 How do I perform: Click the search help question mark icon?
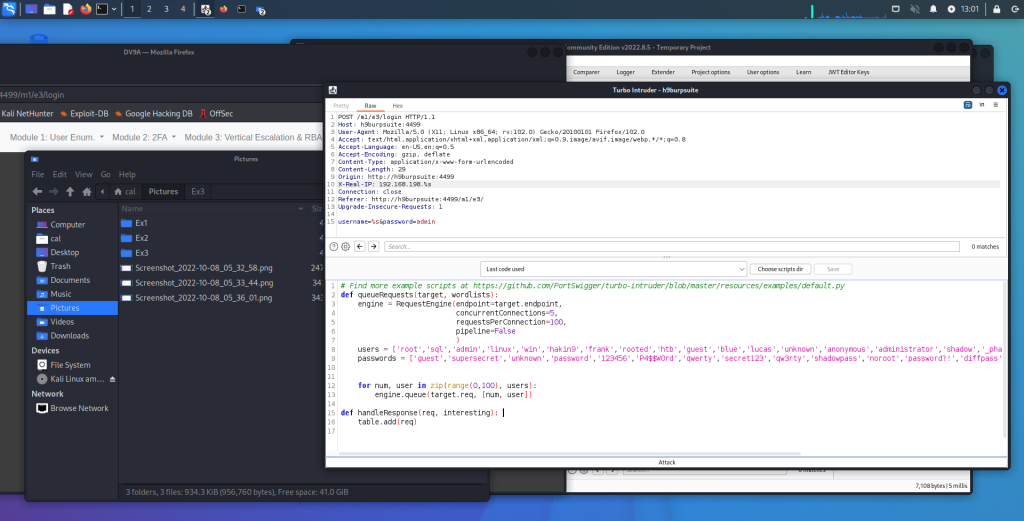334,247
